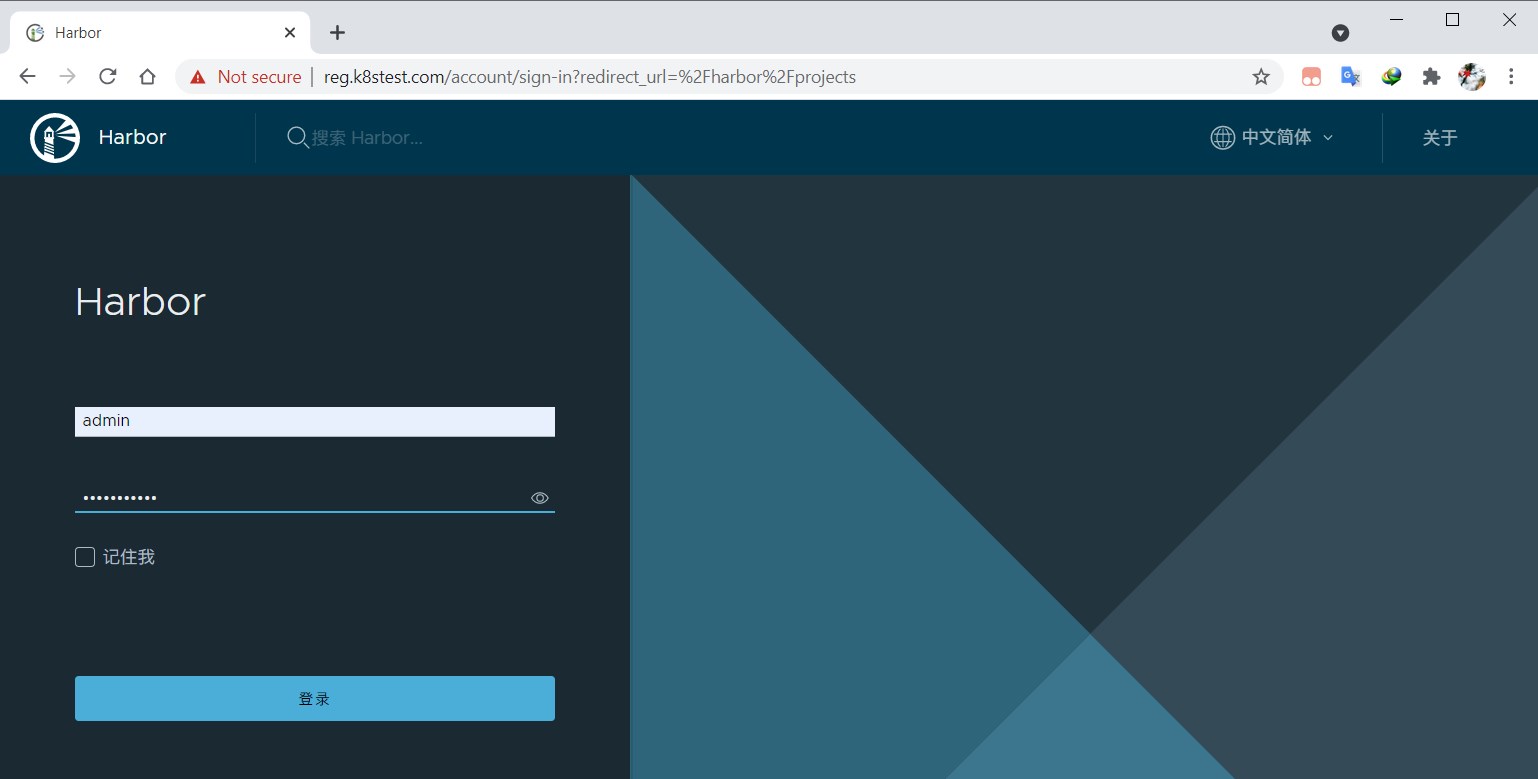Tick the 记住我 remember-me checkbox
The image size is (1538, 779).
point(85,557)
